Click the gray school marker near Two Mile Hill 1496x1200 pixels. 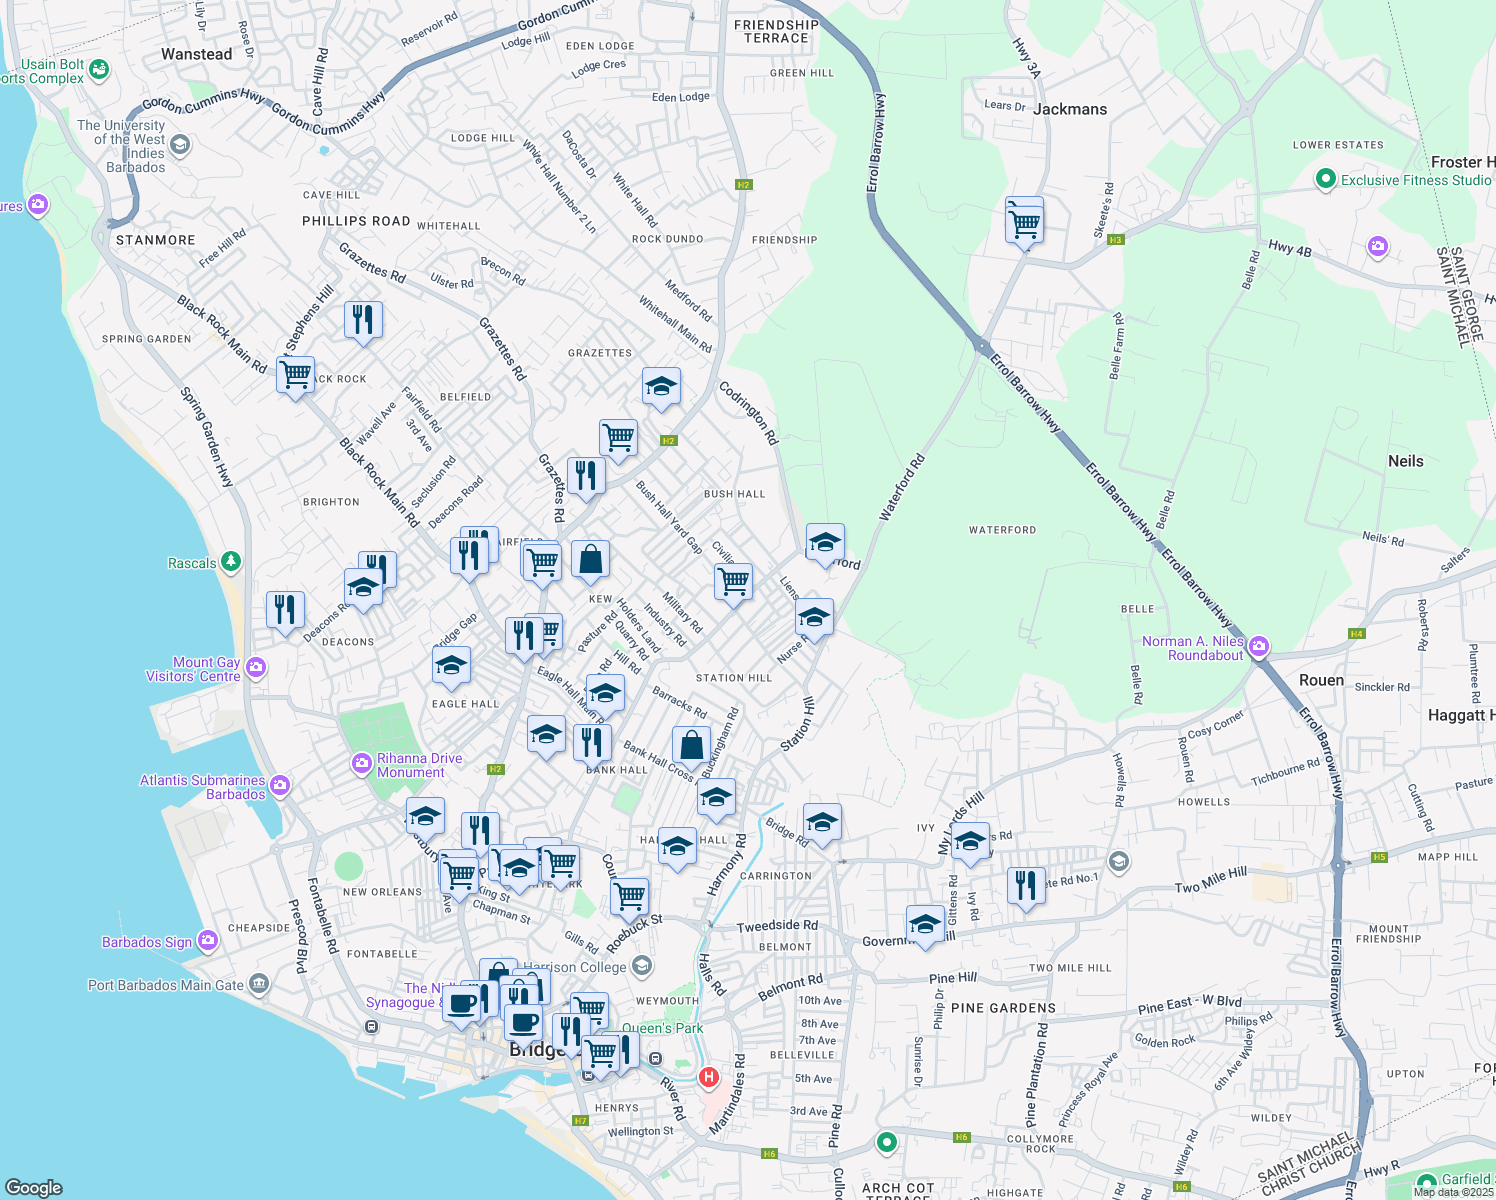coord(1119,861)
